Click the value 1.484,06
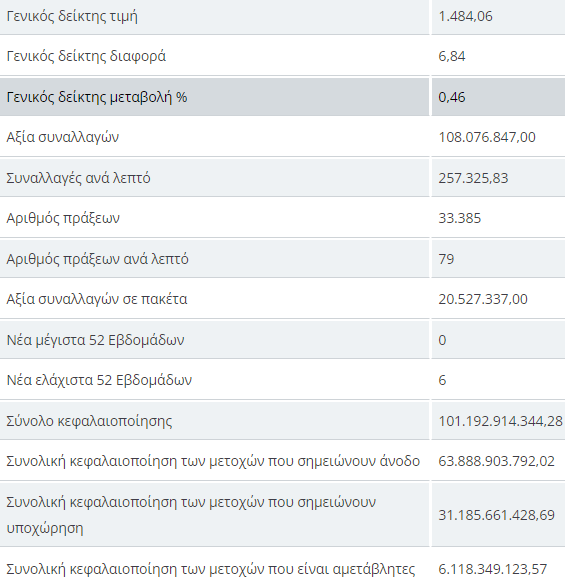 [465, 16]
